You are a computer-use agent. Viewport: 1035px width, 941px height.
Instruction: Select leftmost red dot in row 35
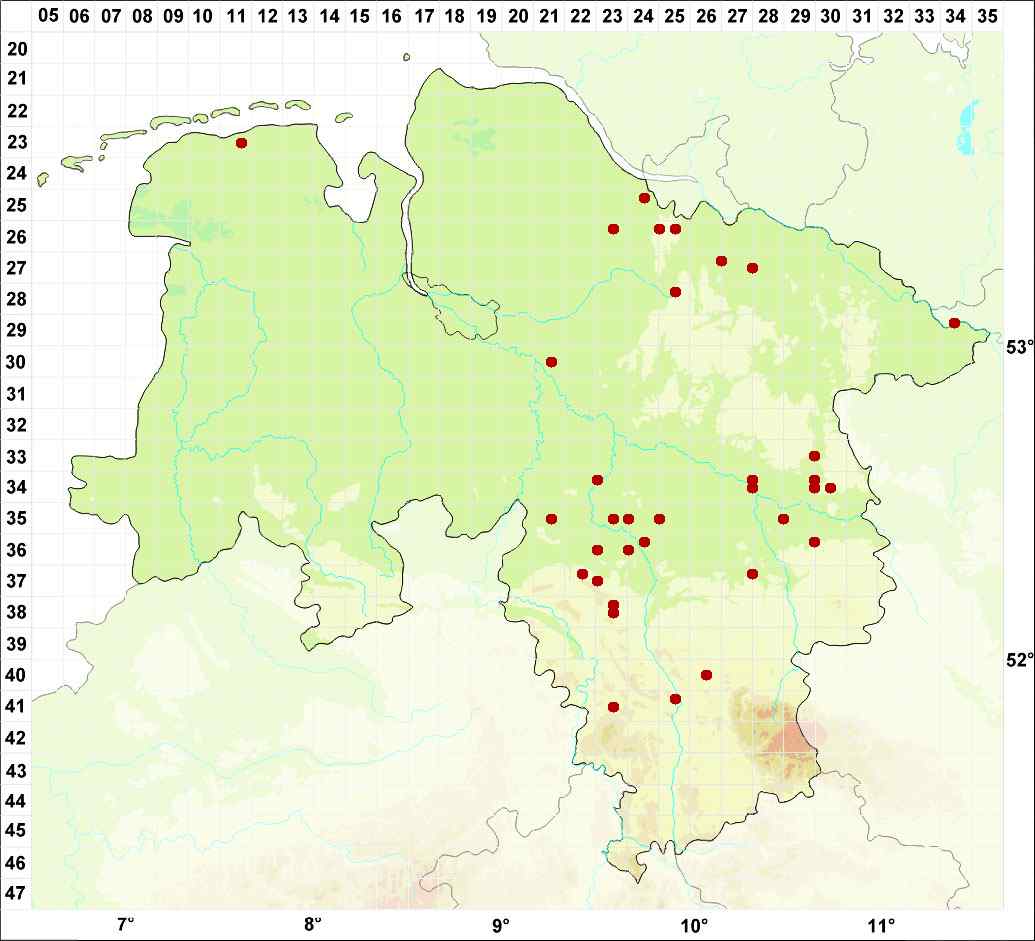click(552, 519)
